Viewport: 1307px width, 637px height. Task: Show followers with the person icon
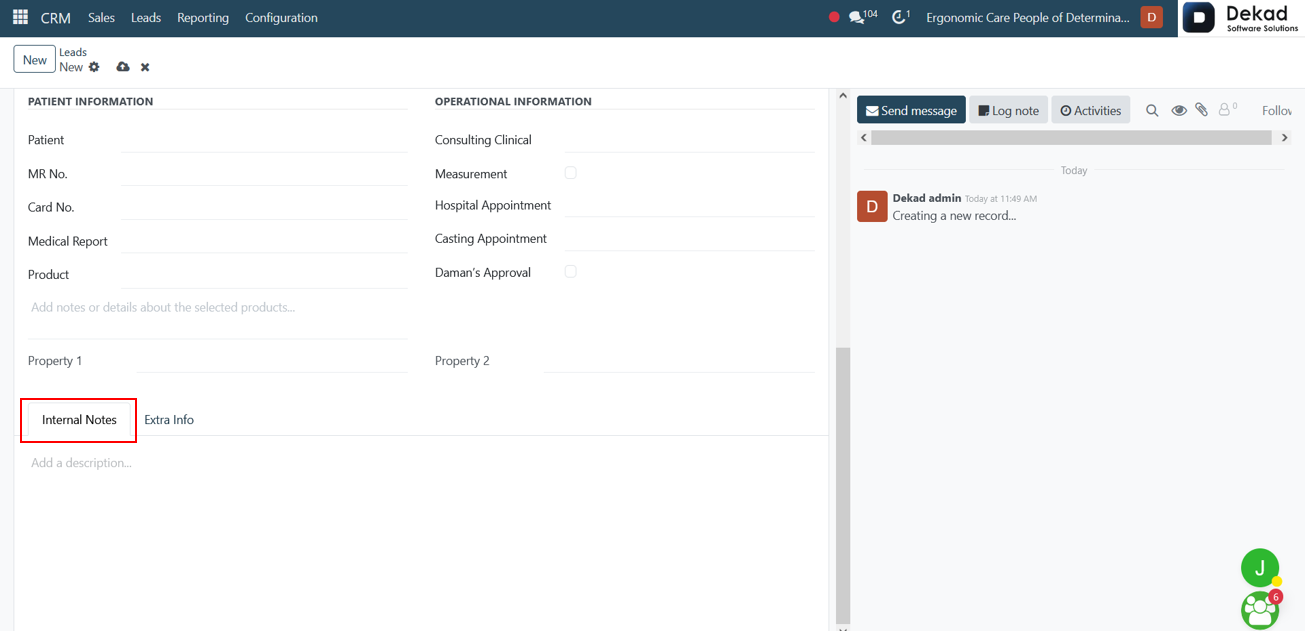(x=1227, y=109)
